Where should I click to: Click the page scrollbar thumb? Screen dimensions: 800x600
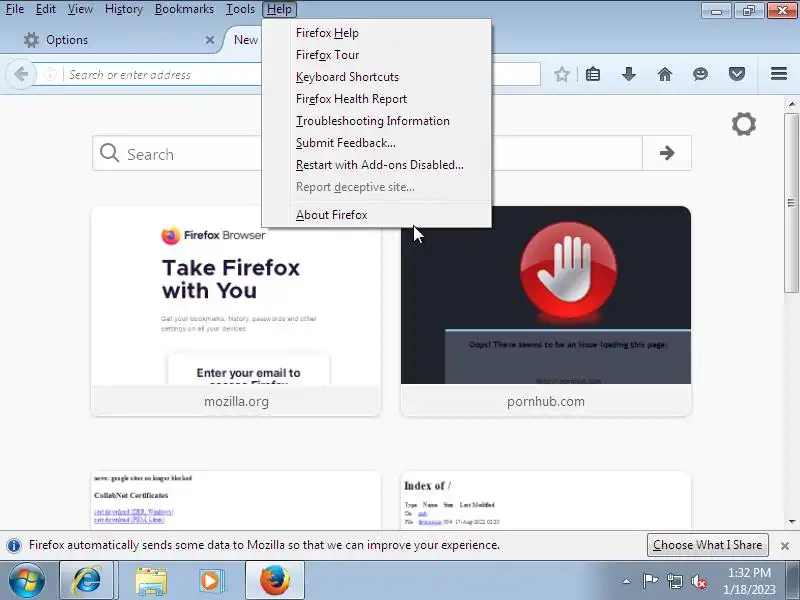click(x=791, y=203)
